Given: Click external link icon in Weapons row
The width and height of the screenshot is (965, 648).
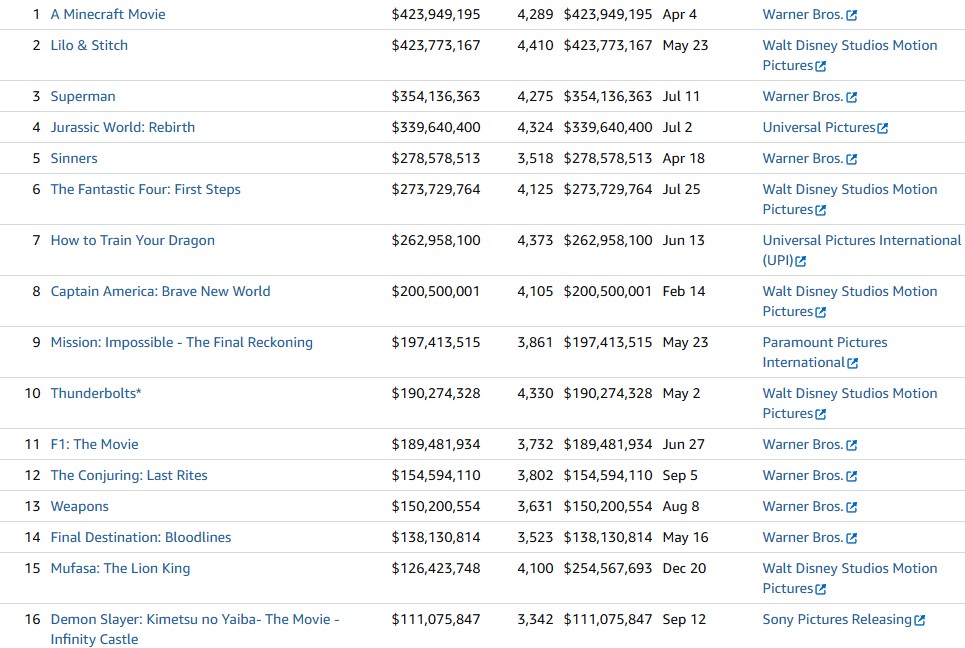Looking at the screenshot, I should click(x=852, y=507).
